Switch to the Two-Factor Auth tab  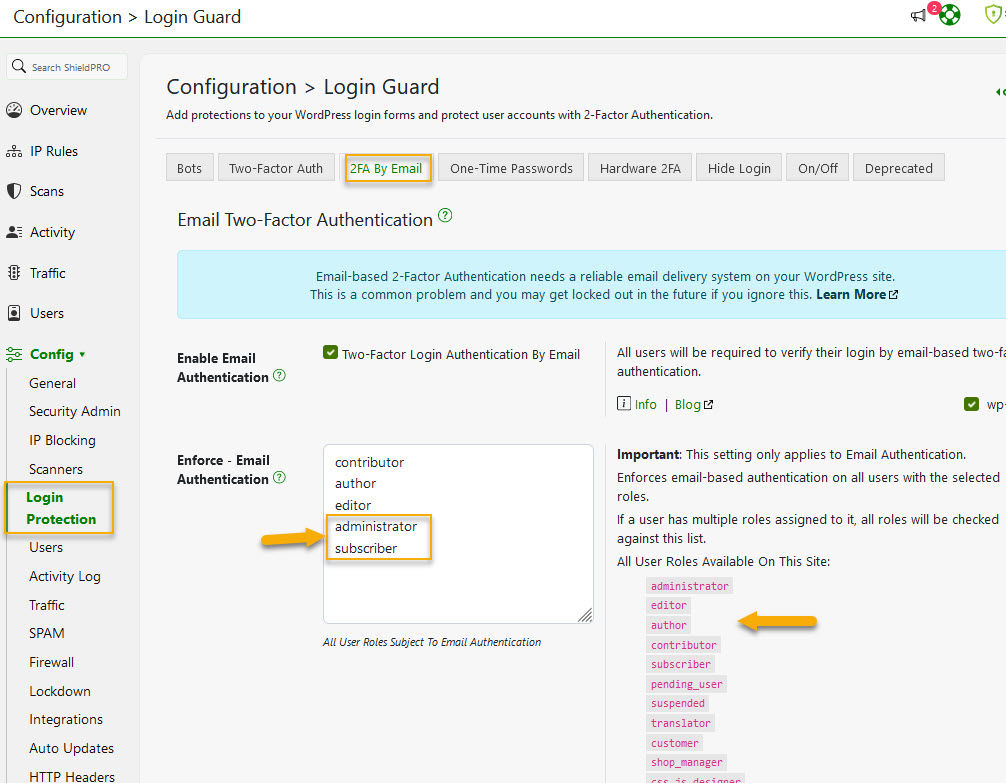276,168
